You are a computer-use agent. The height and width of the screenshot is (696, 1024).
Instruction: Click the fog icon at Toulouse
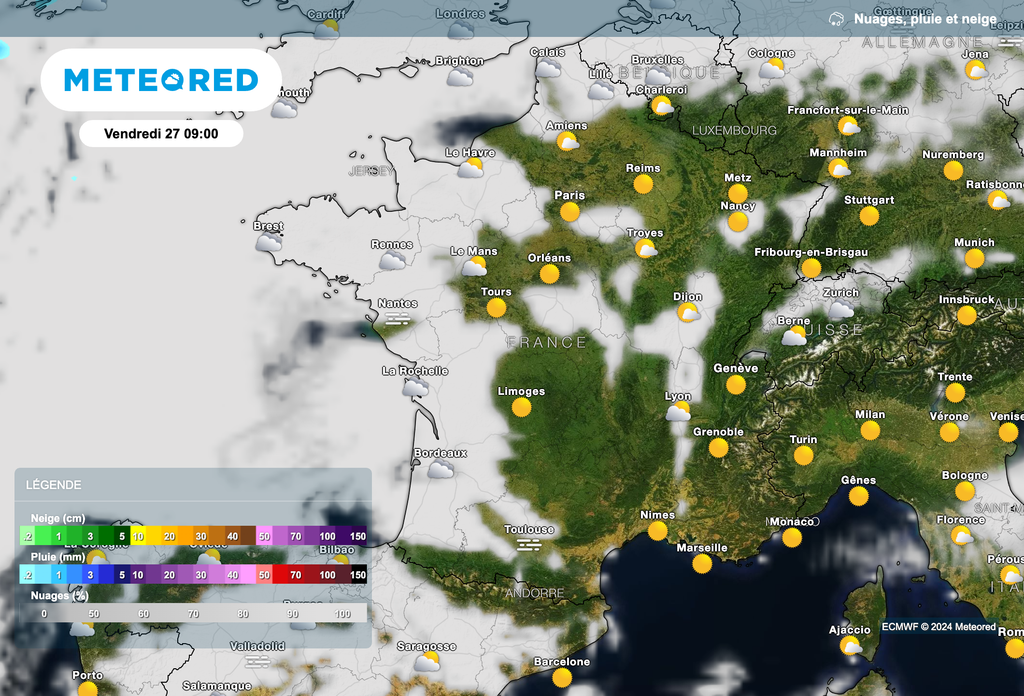click(x=529, y=545)
